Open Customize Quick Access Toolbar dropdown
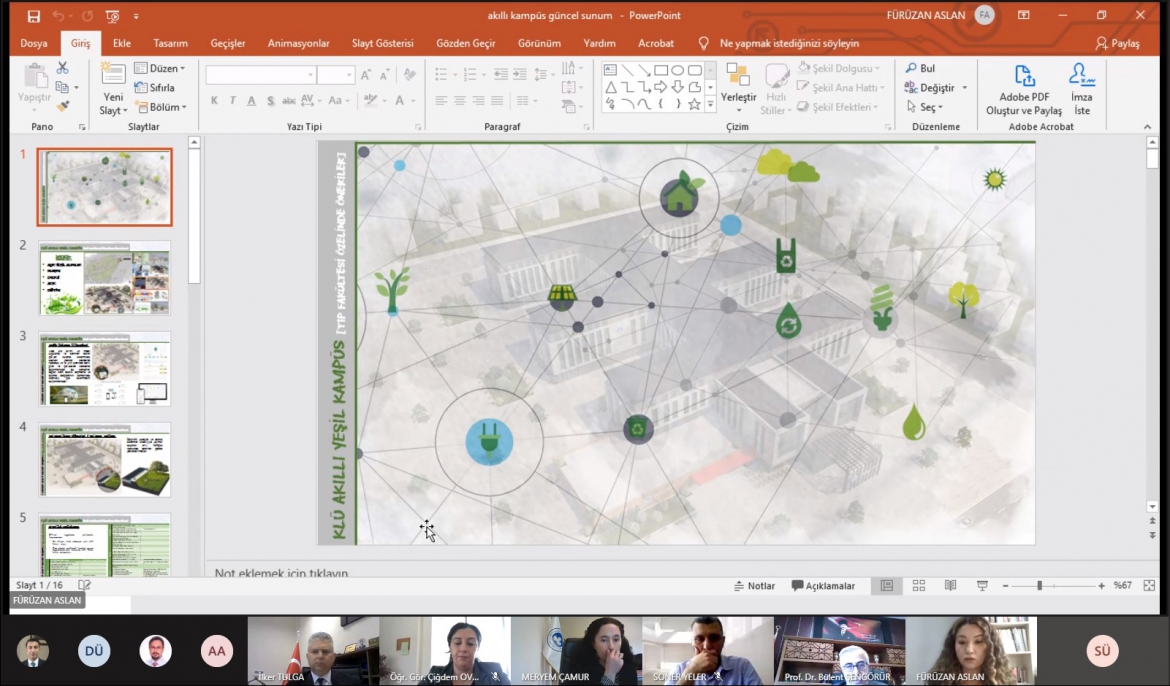 [136, 16]
